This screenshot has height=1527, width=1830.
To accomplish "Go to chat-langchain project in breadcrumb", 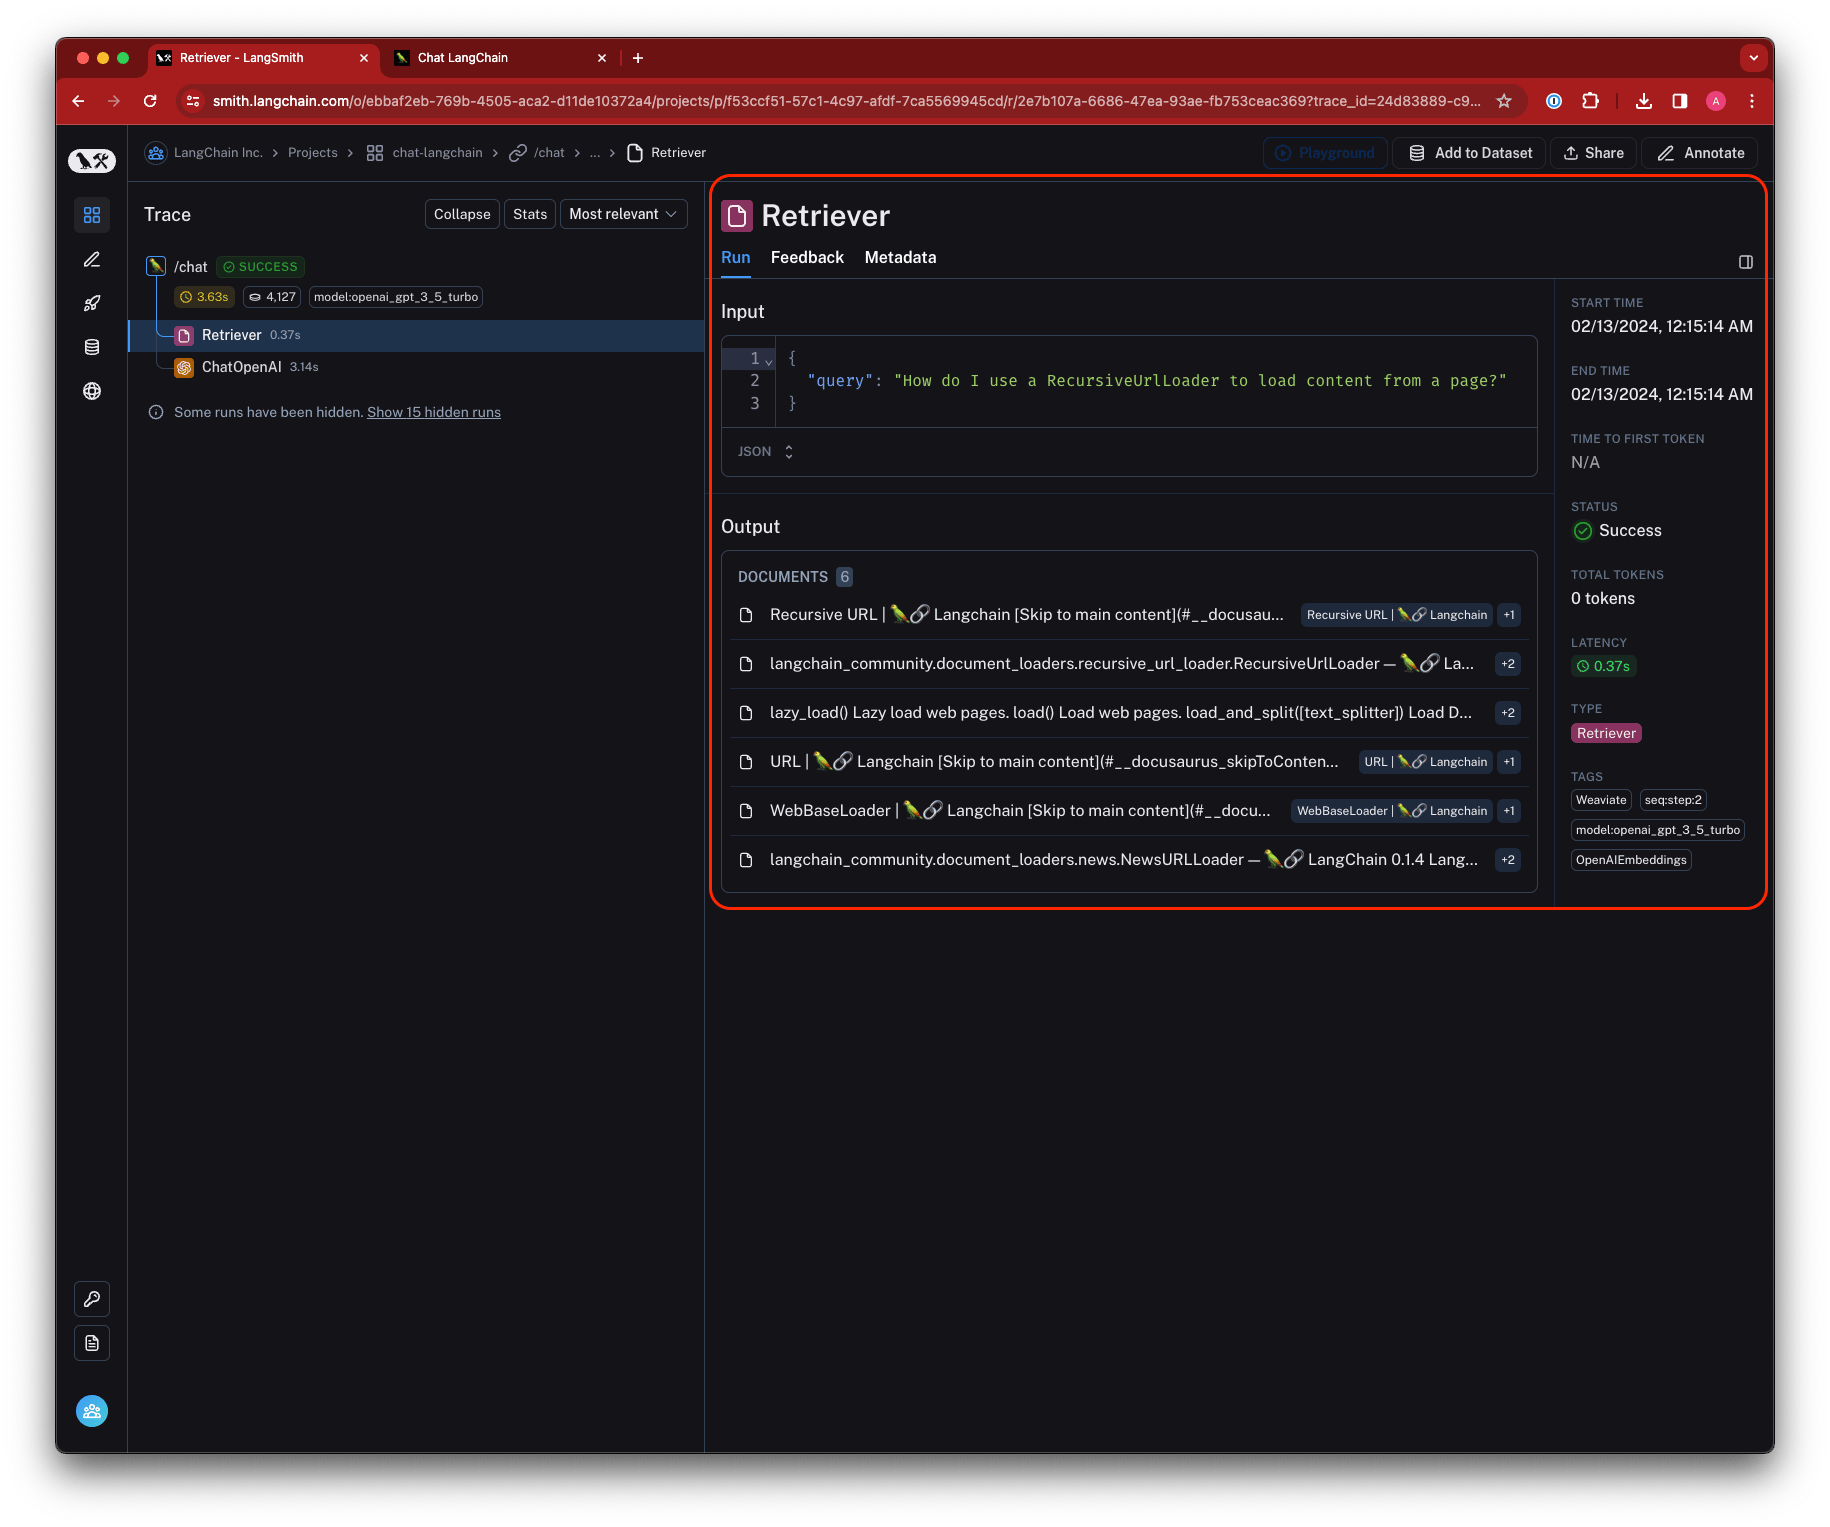I will 425,153.
